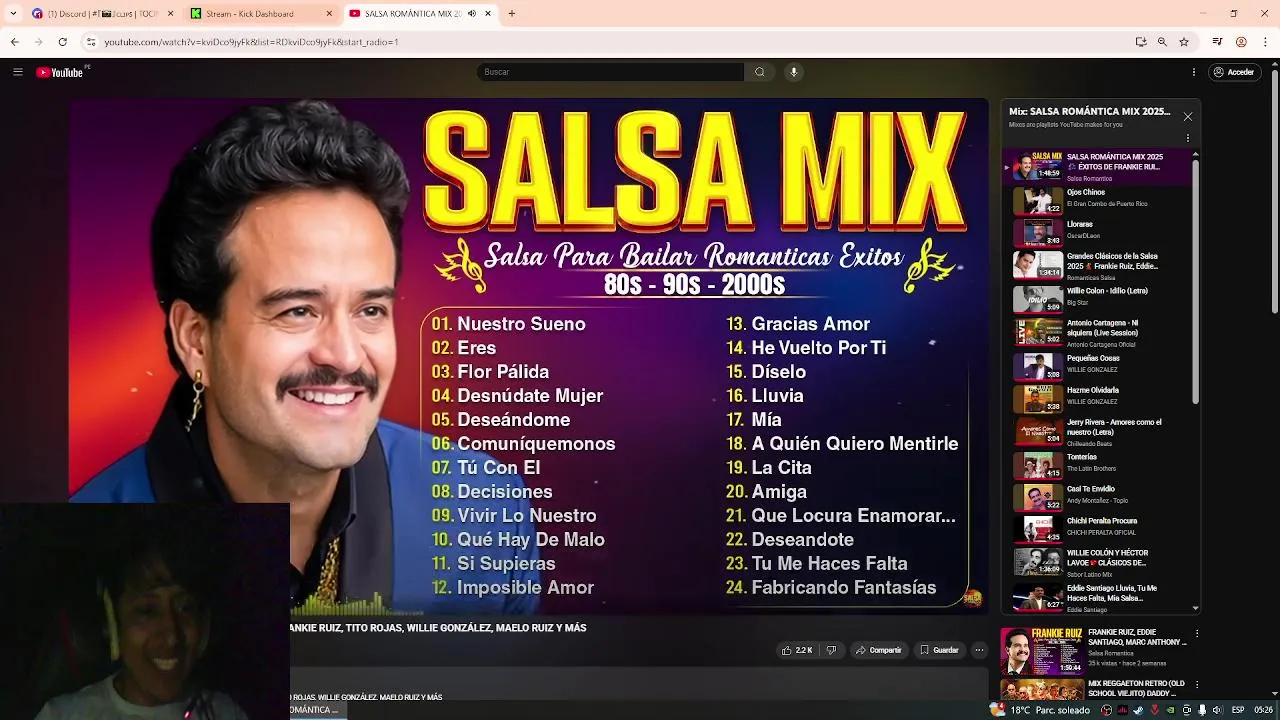
Task: Open the 05:26 clock in taskbar
Action: (1264, 710)
